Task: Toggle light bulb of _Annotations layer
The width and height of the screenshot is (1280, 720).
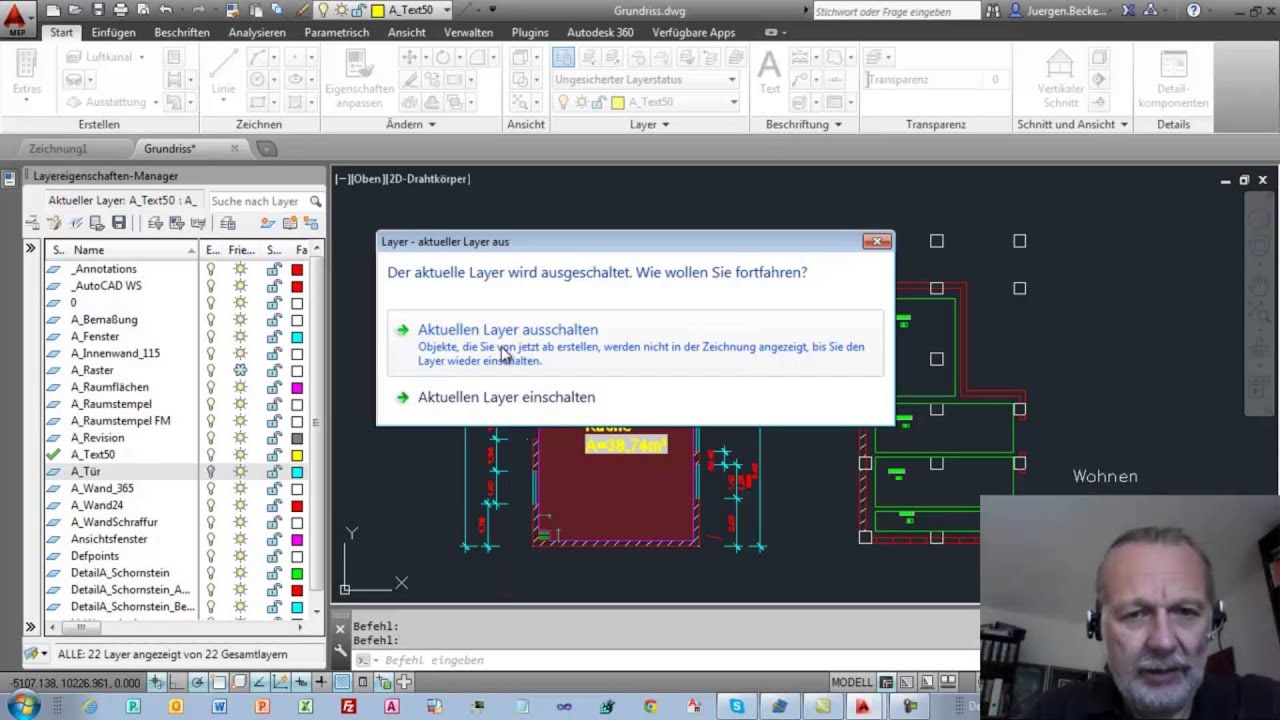Action: [211, 269]
